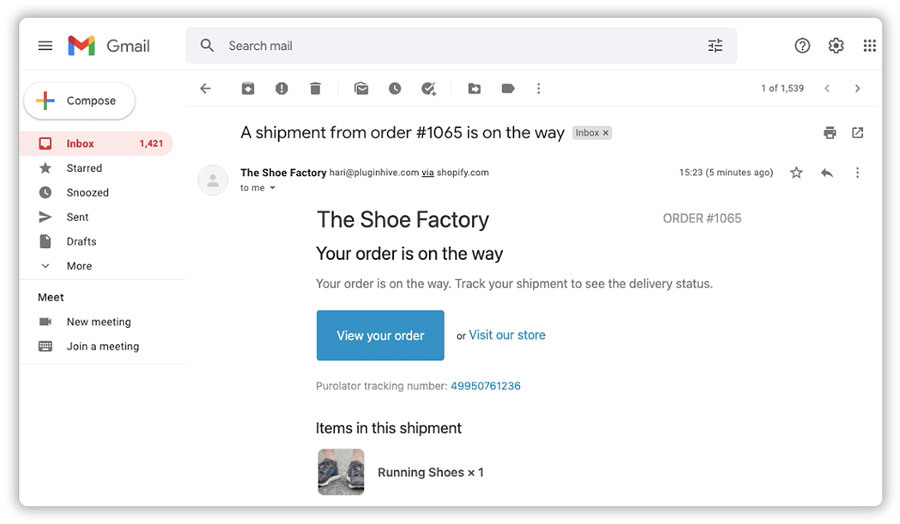The image size is (900, 524).
Task: Delete this email with trash icon
Action: tap(315, 88)
